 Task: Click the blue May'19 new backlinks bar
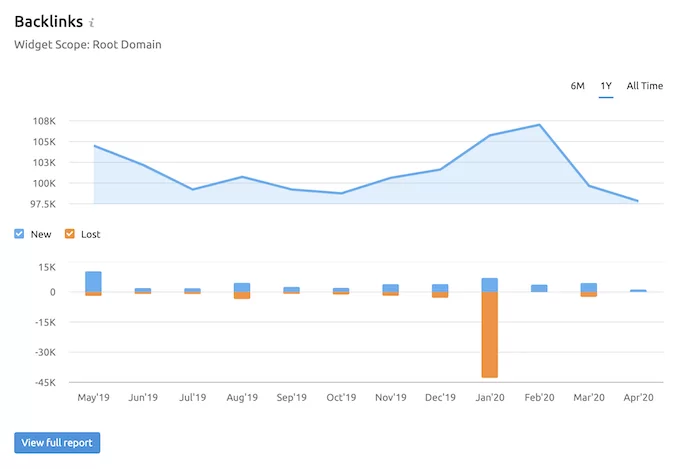tap(93, 282)
